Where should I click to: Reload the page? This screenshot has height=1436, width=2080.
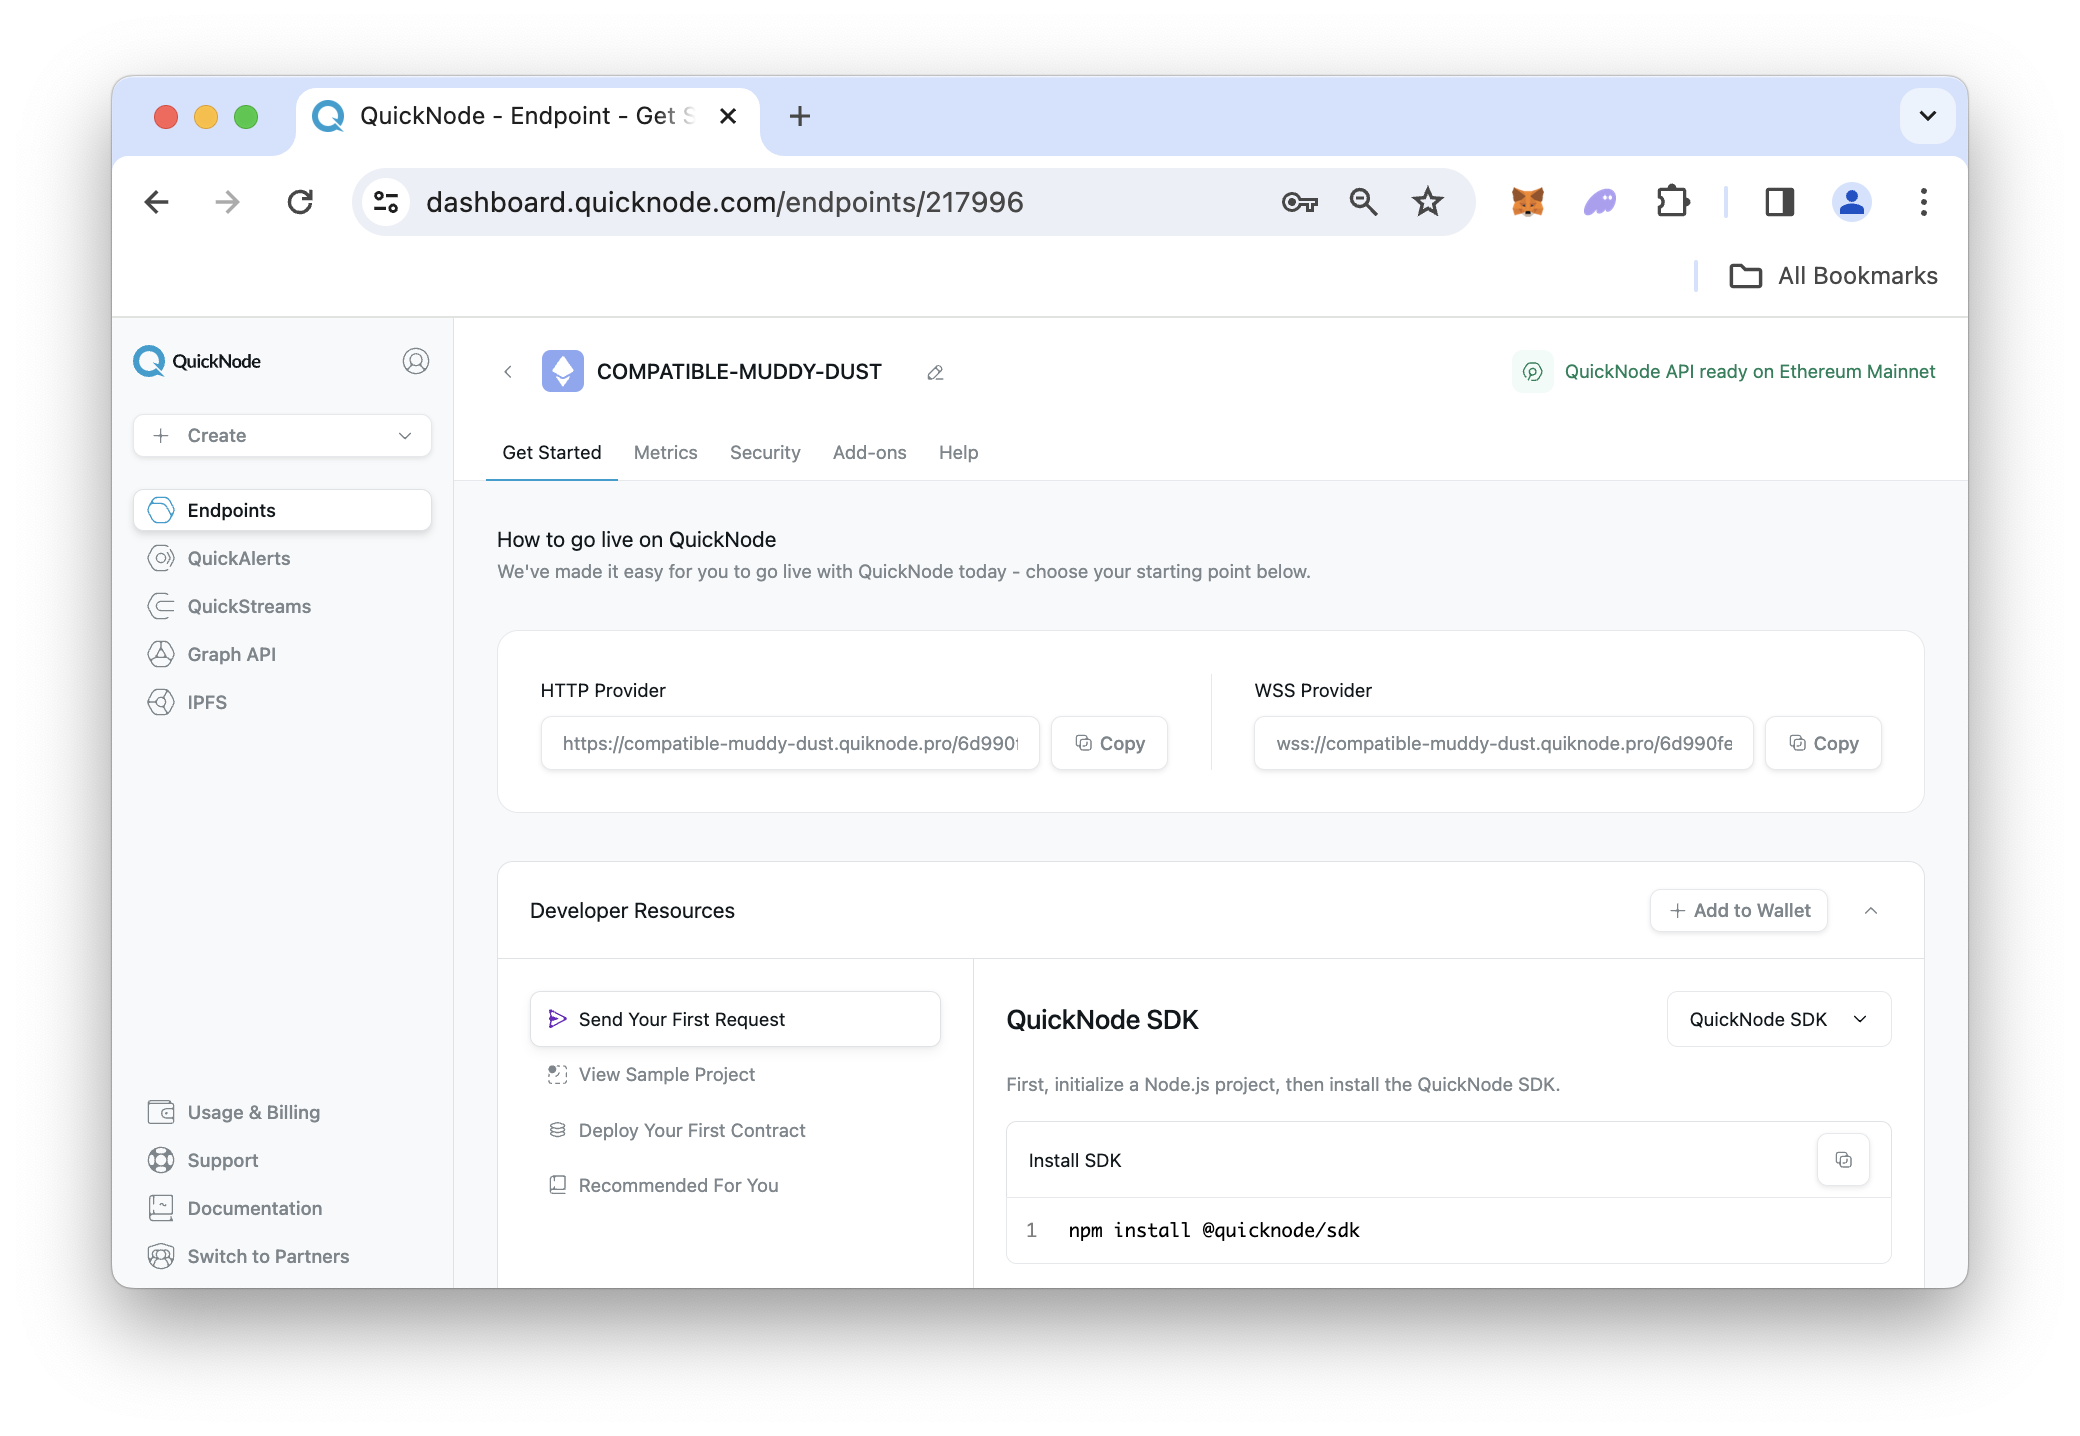point(300,202)
